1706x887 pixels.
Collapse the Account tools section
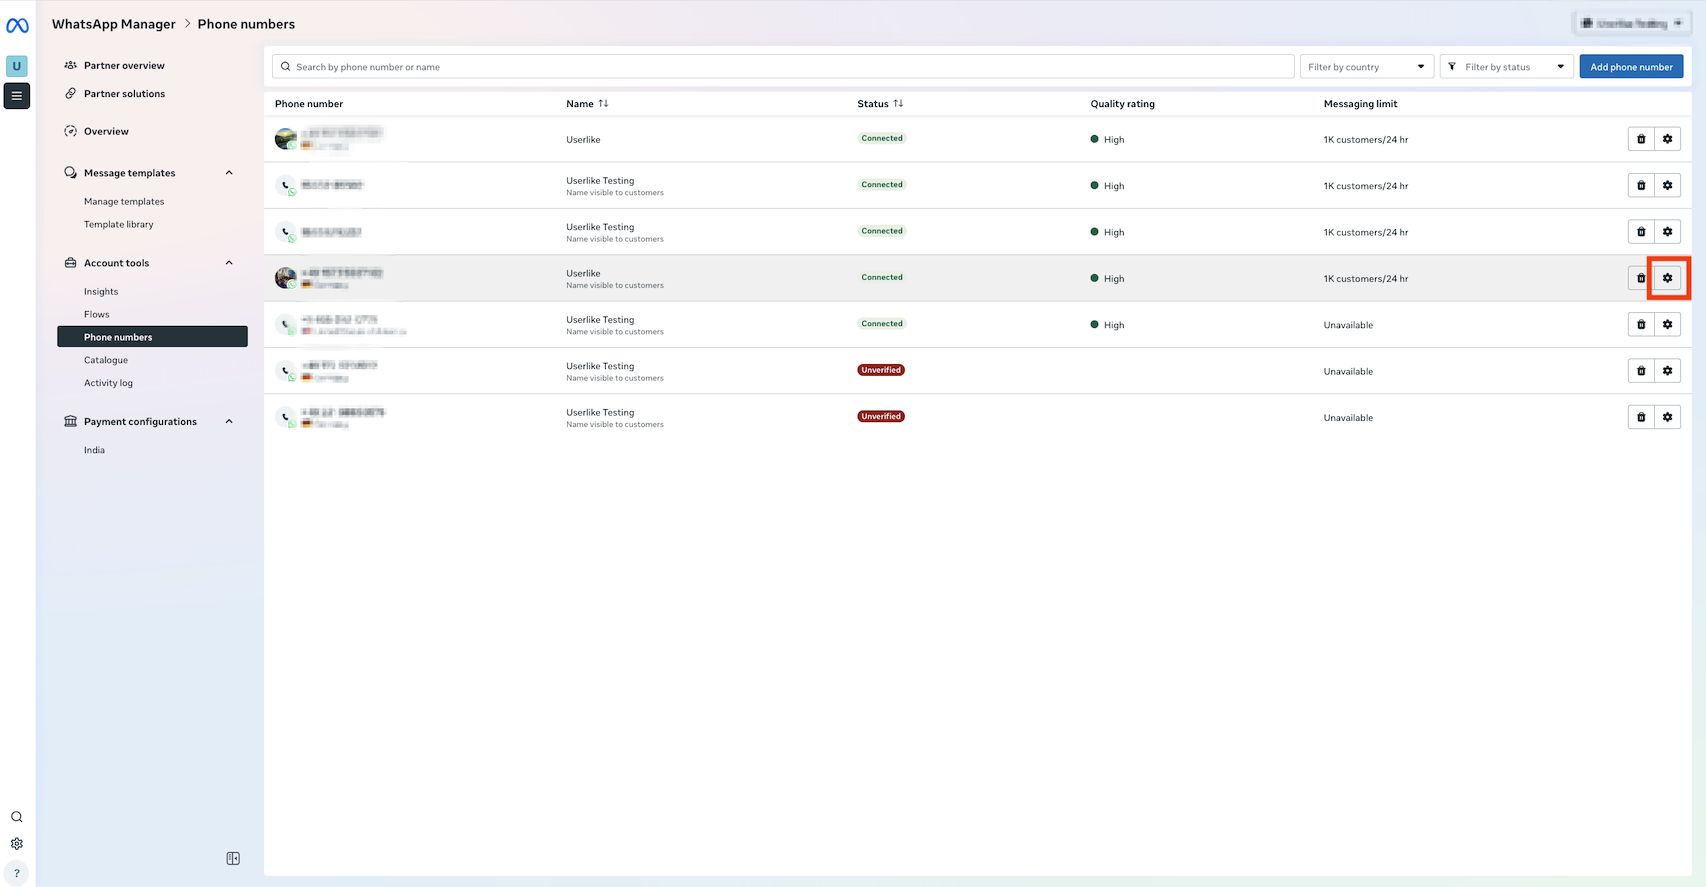(229, 263)
